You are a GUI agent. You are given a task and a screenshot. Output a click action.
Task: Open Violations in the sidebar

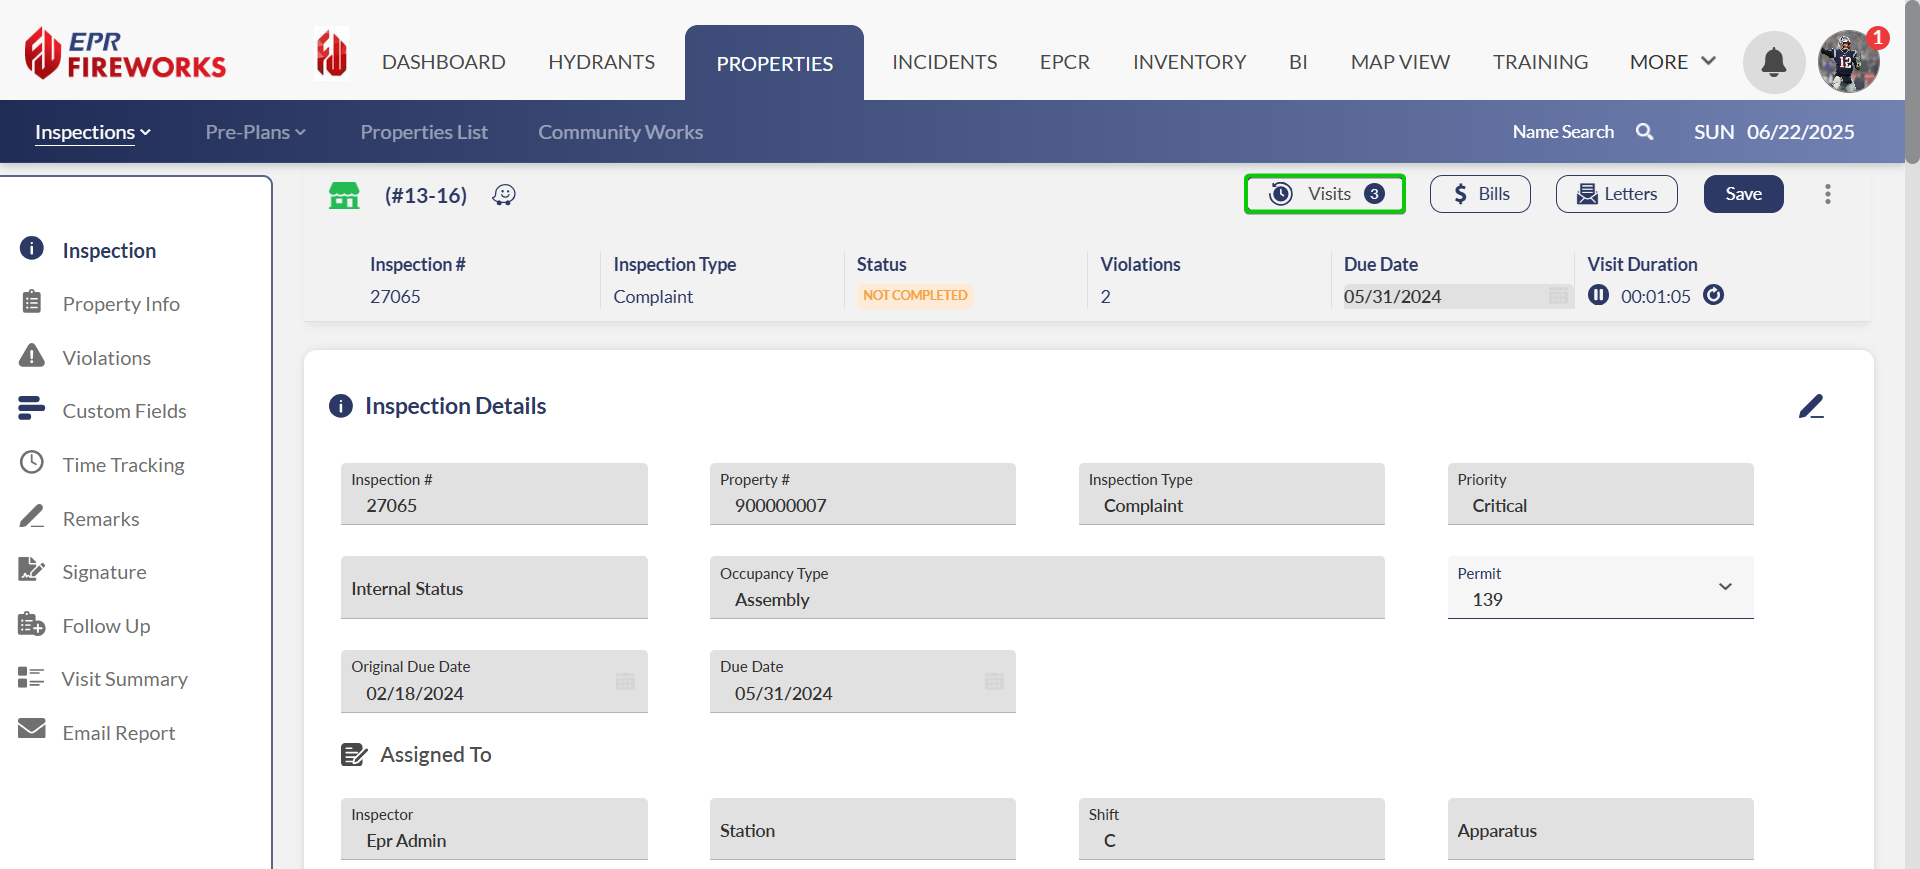click(x=106, y=358)
